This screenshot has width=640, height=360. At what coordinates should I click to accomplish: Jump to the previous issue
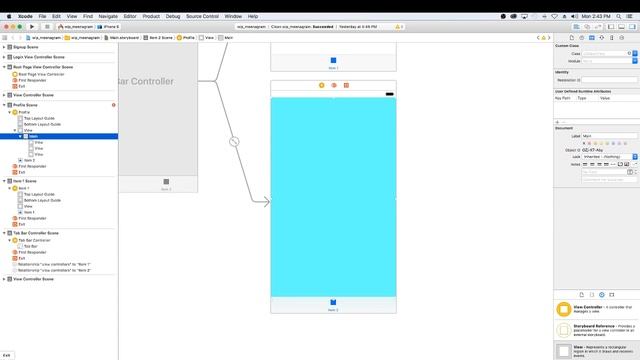(538, 38)
